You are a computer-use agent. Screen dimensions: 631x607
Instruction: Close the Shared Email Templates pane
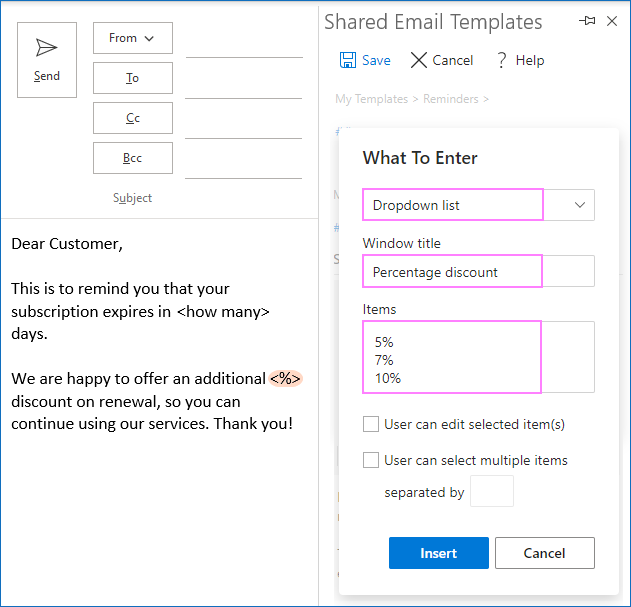[612, 21]
